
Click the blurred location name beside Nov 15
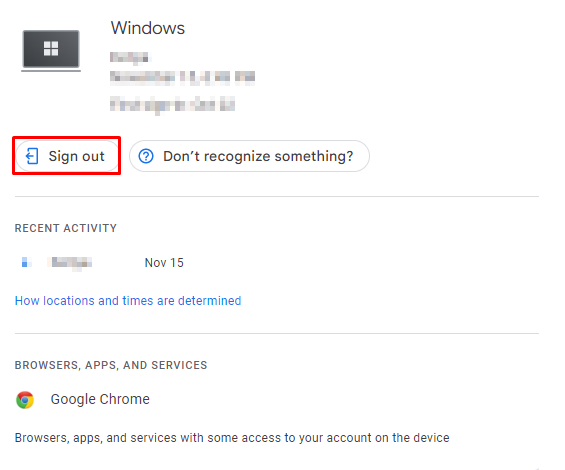(x=70, y=263)
